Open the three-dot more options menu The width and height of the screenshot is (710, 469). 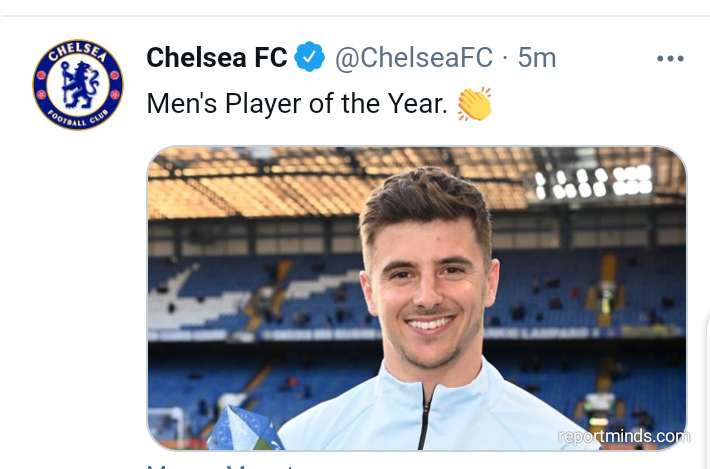[670, 59]
